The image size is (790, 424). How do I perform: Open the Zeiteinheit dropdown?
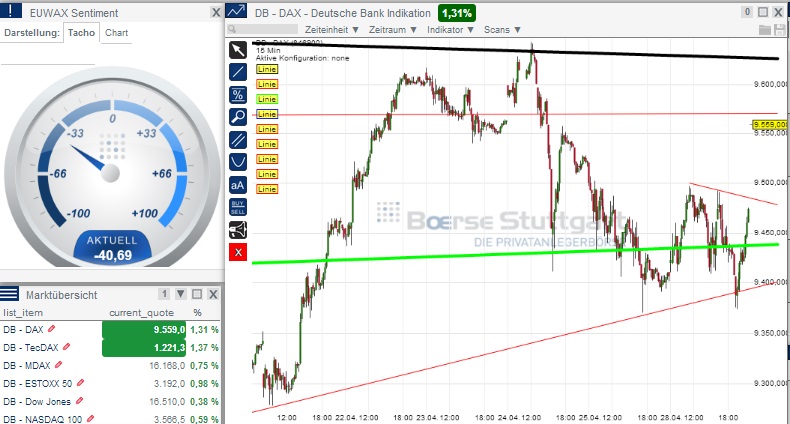click(x=332, y=30)
